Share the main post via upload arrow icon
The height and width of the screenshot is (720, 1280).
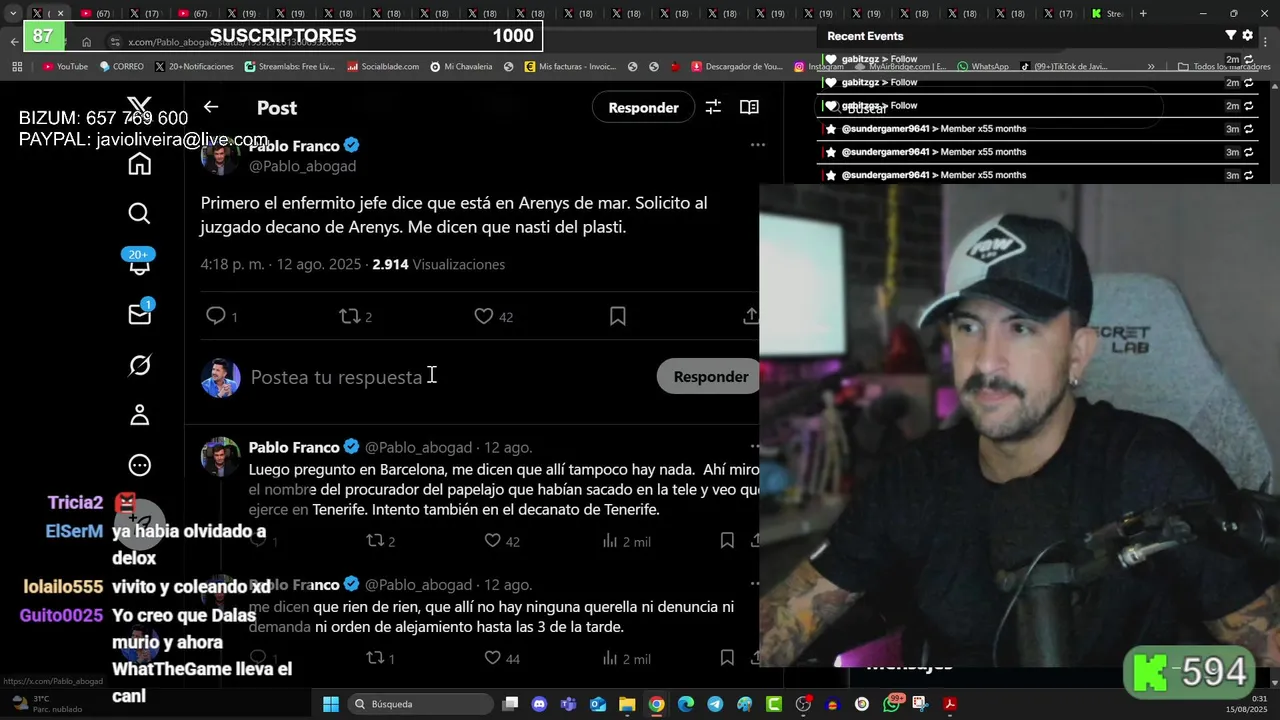[x=751, y=316]
